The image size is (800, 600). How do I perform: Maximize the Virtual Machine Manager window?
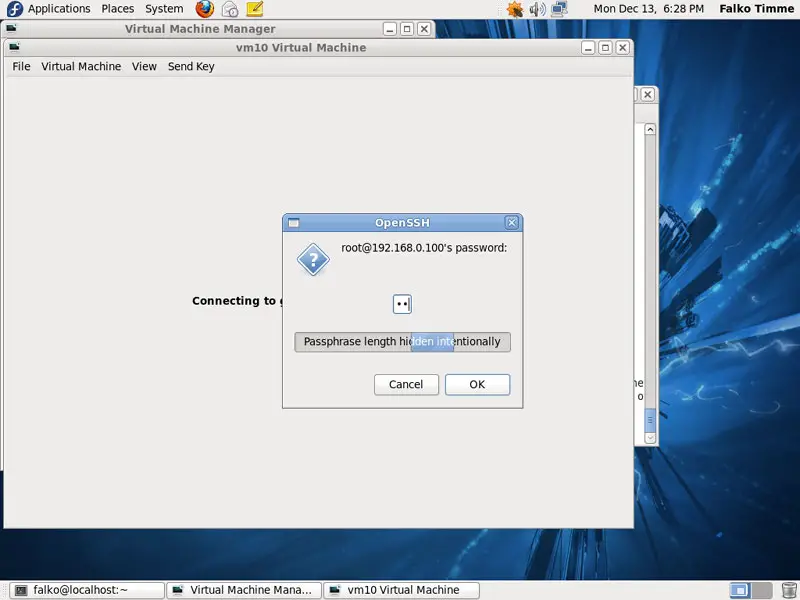point(407,29)
